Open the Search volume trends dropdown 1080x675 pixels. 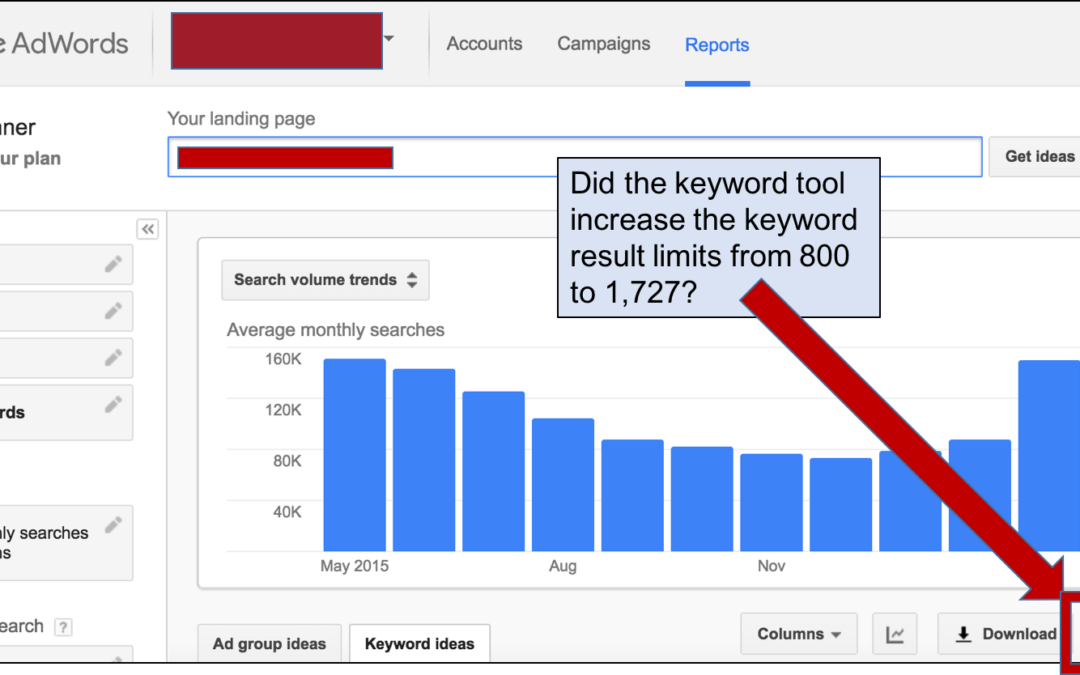(325, 280)
